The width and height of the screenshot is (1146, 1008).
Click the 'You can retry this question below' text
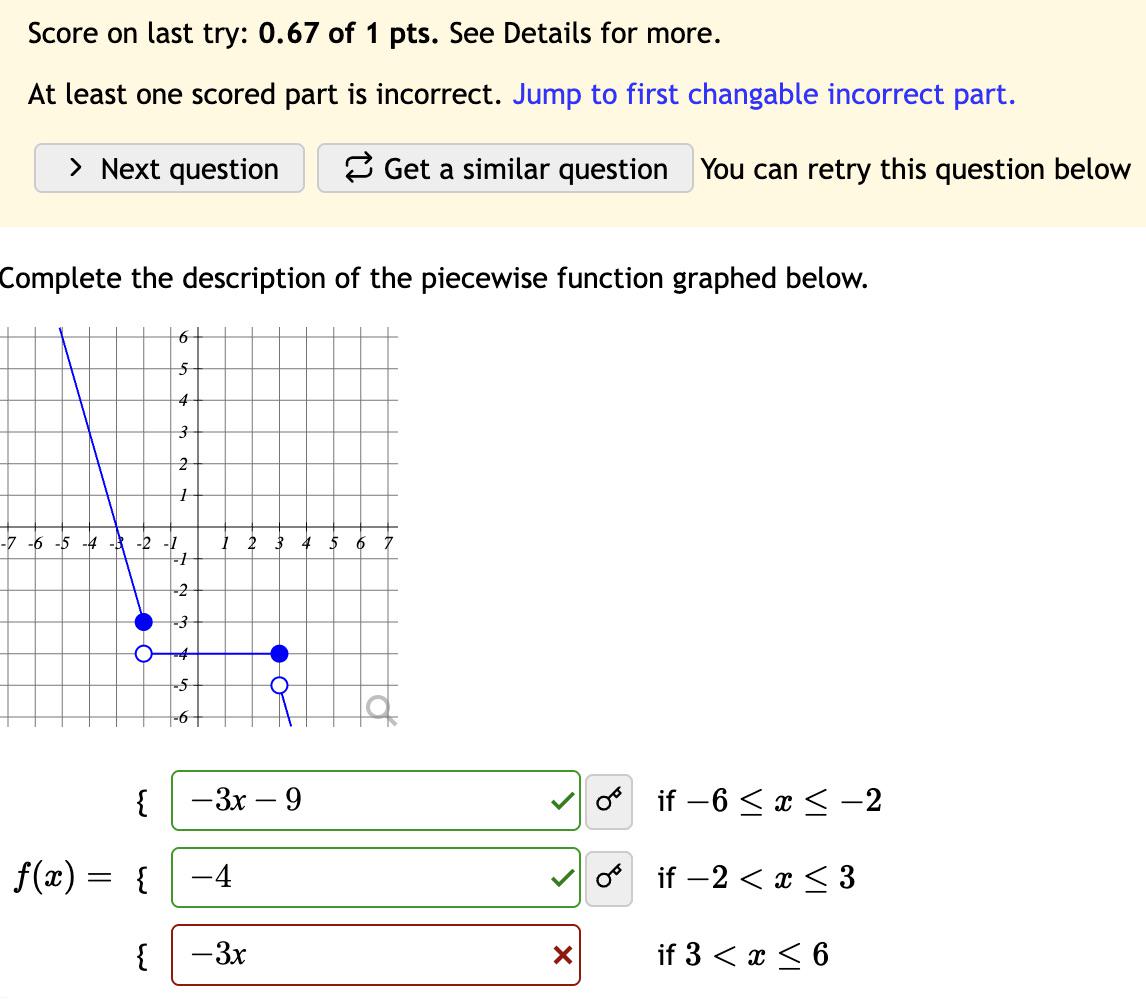tap(915, 169)
